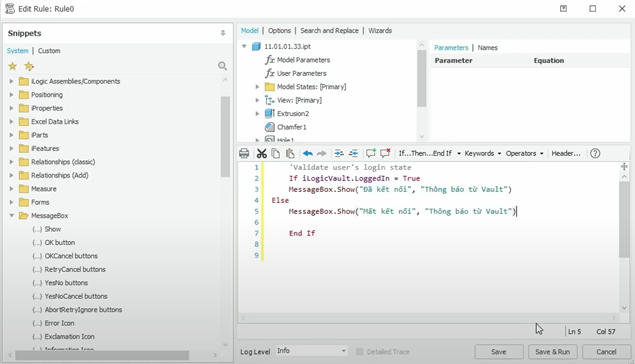Image resolution: width=635 pixels, height=364 pixels.
Task: Open the Log Level dropdown
Action: coord(311,351)
